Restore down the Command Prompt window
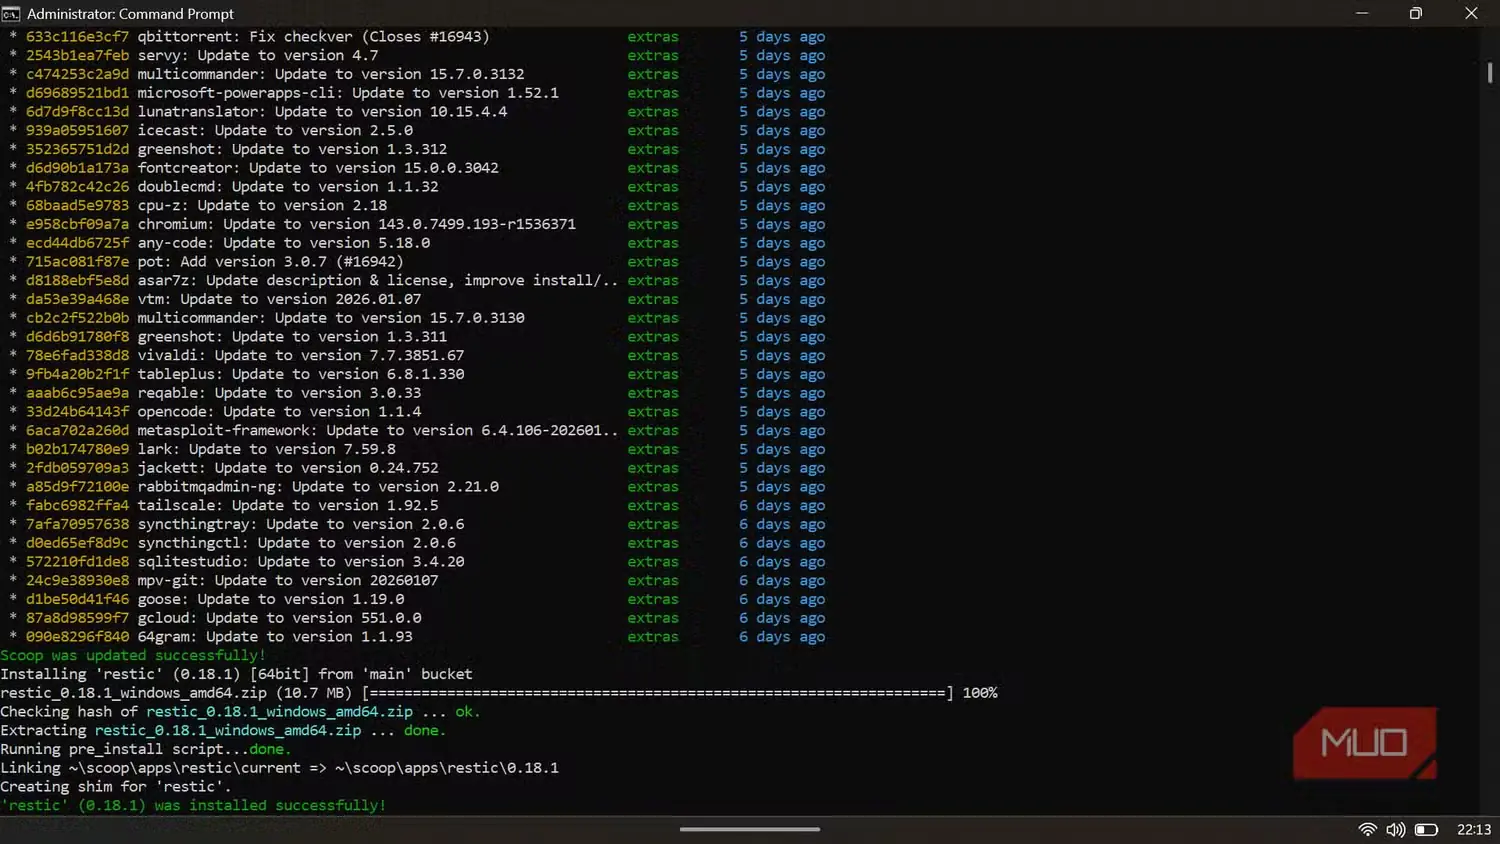The image size is (1500, 844). (1416, 13)
